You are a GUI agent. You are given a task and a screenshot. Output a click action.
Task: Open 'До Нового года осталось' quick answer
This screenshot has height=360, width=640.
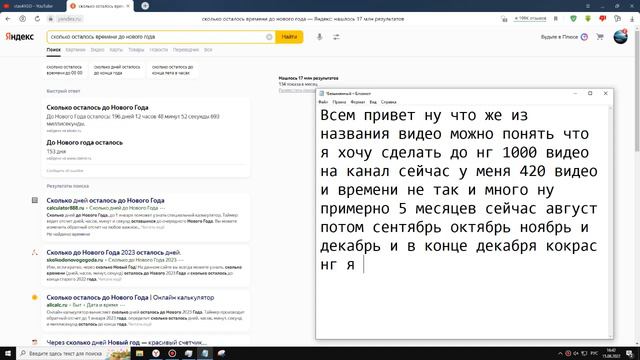pyautogui.click(x=84, y=142)
